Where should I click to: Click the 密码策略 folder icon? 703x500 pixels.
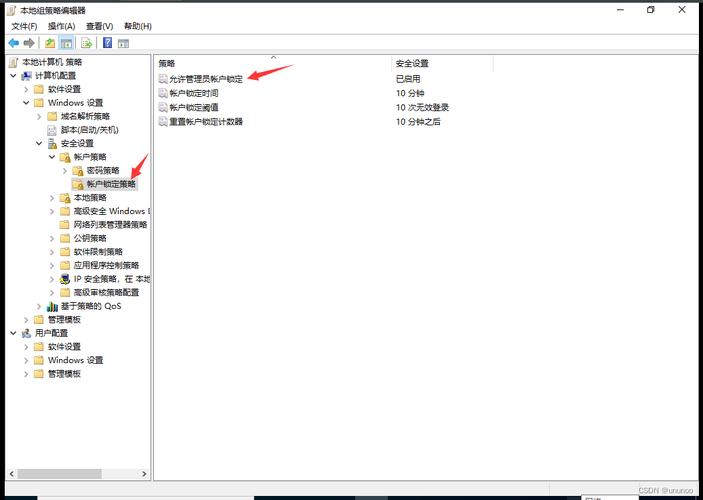tap(78, 171)
